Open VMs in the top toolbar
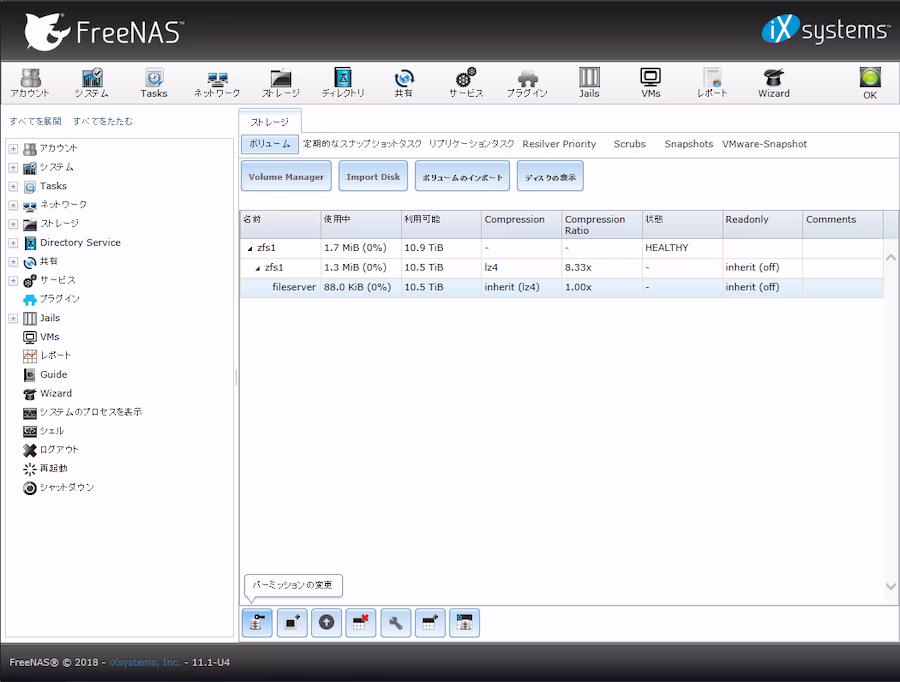This screenshot has height=682, width=900. point(651,83)
